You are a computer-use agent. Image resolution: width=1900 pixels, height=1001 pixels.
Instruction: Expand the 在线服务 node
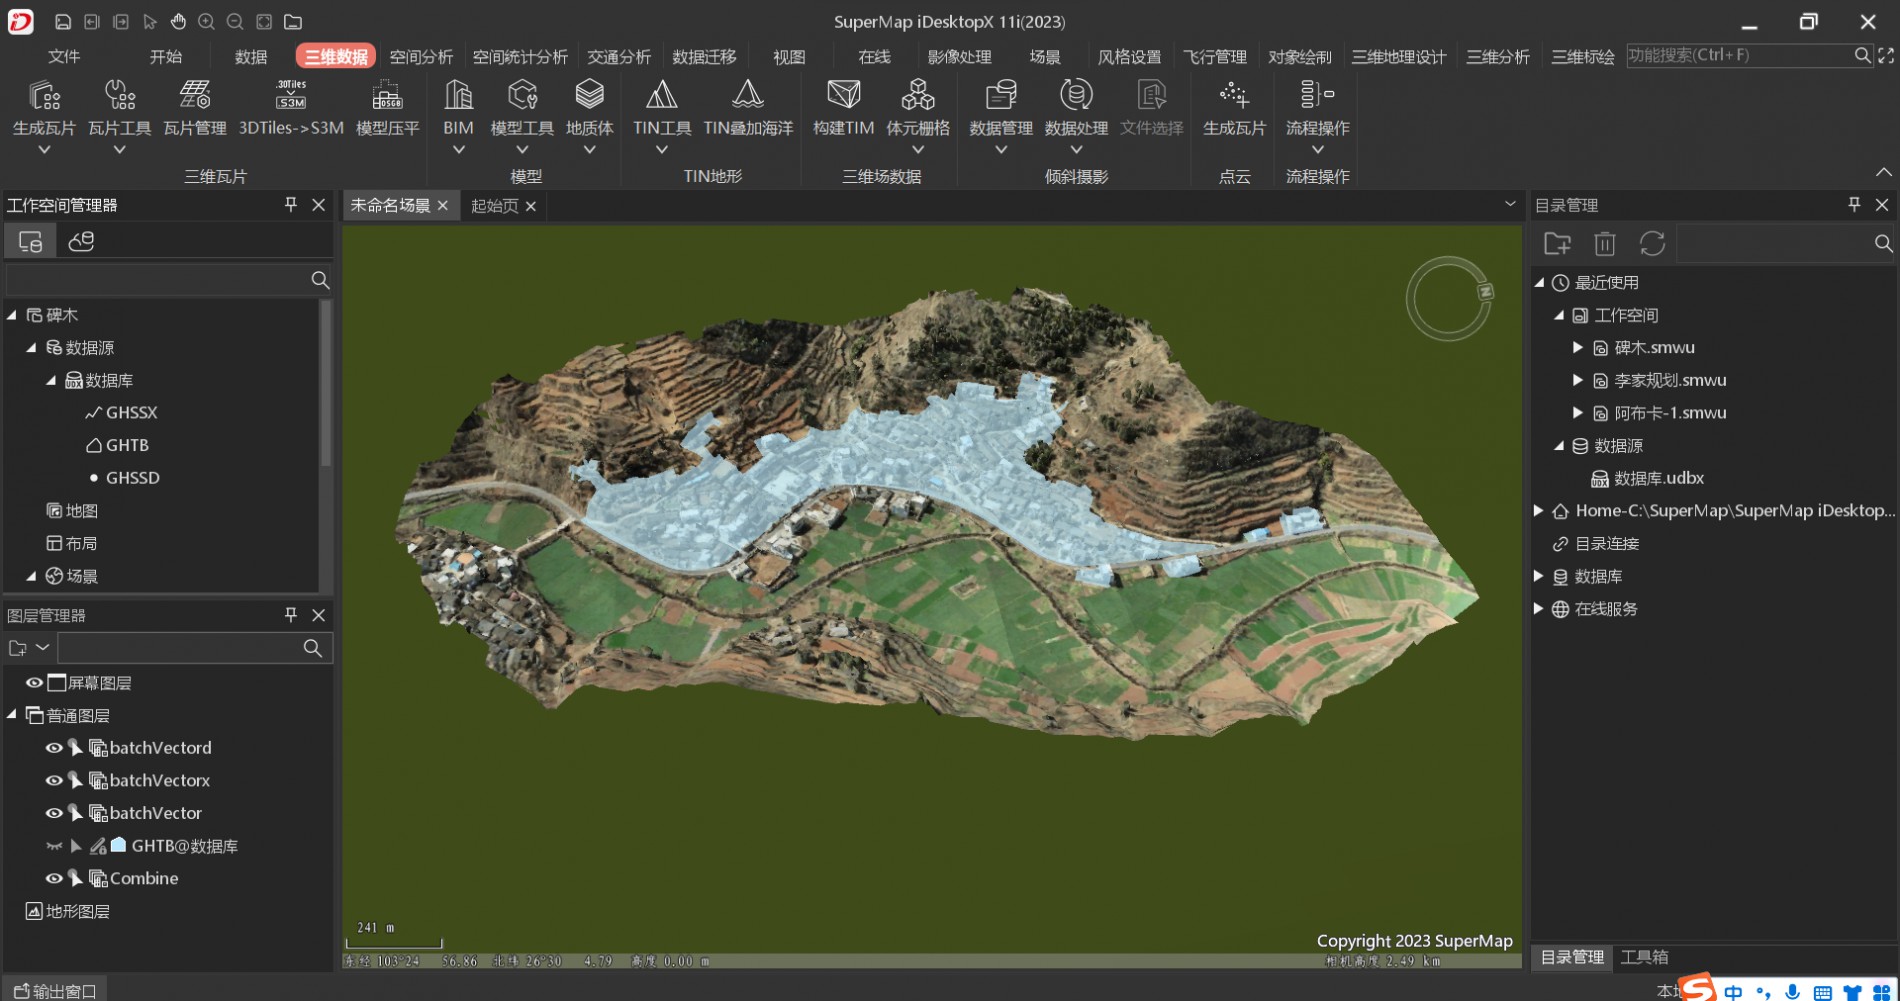1539,609
